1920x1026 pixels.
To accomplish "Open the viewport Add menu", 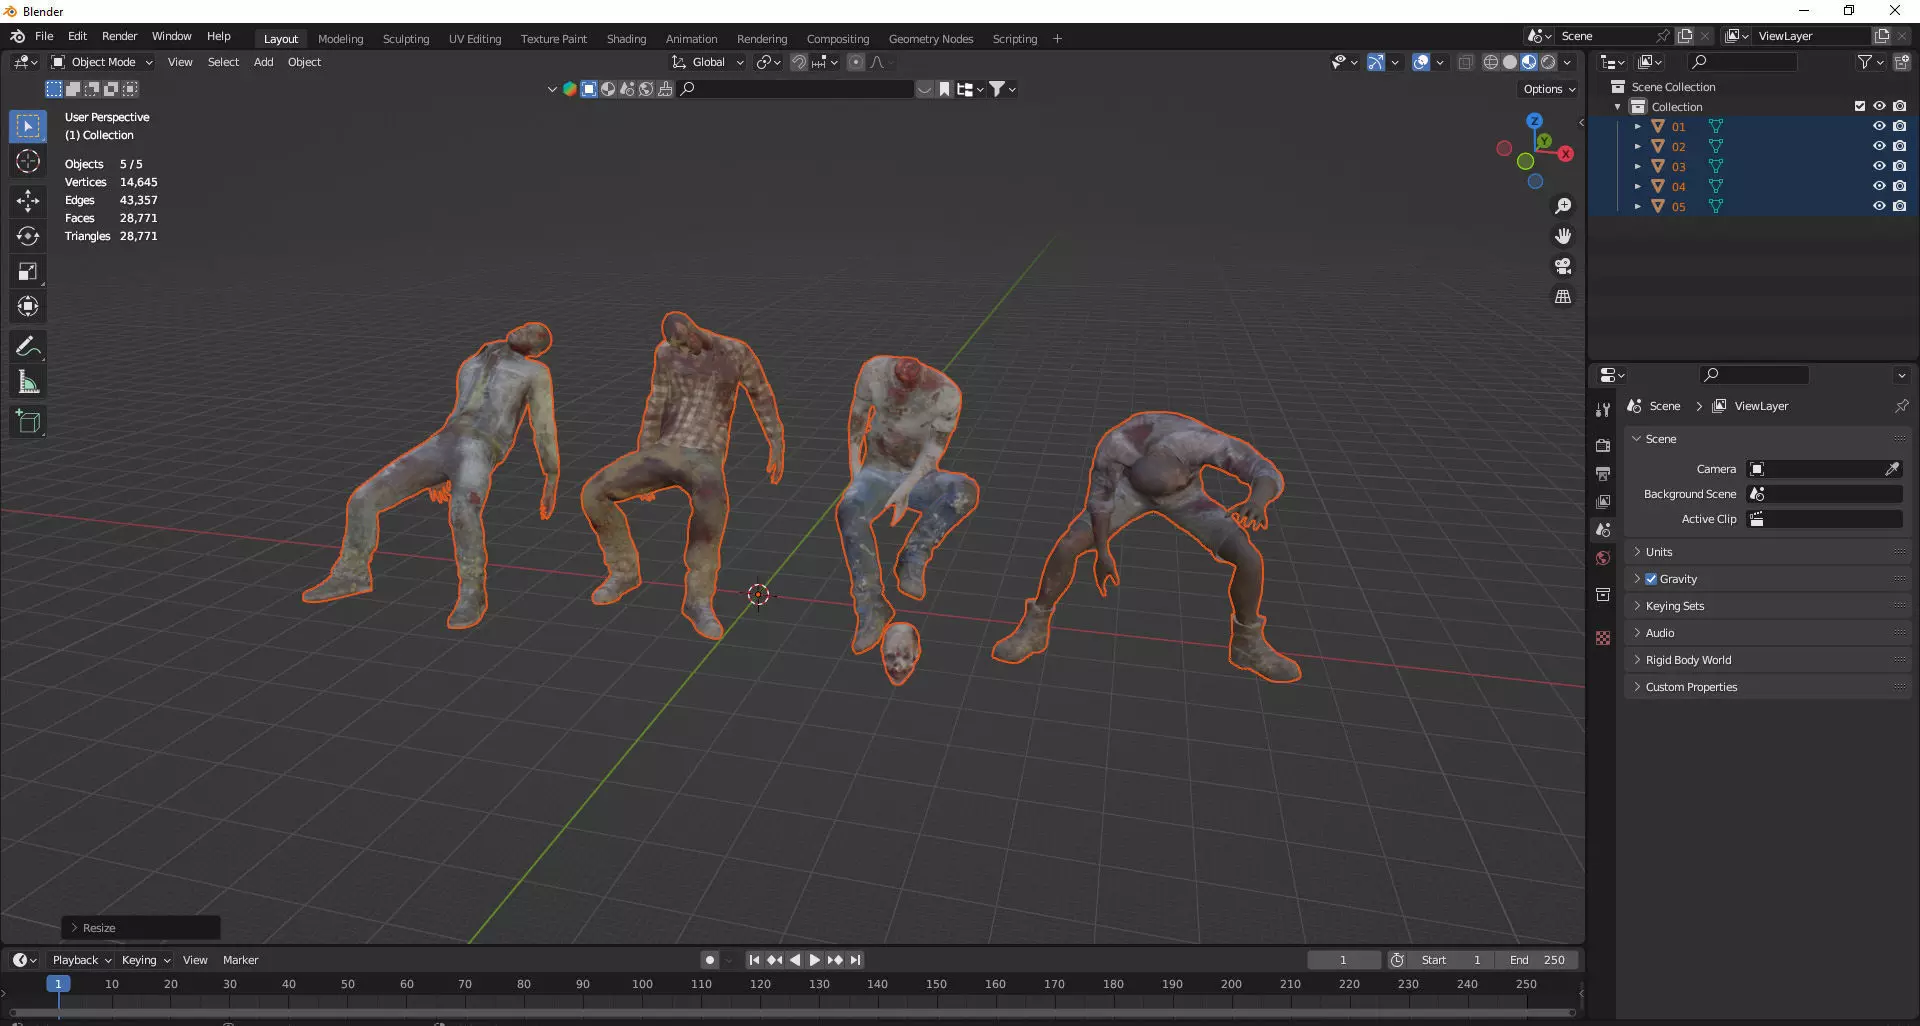I will coord(263,62).
